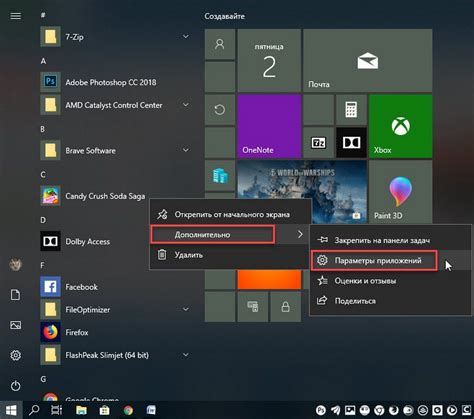Expand the AMD Catalyst Control Center folder

[186, 105]
